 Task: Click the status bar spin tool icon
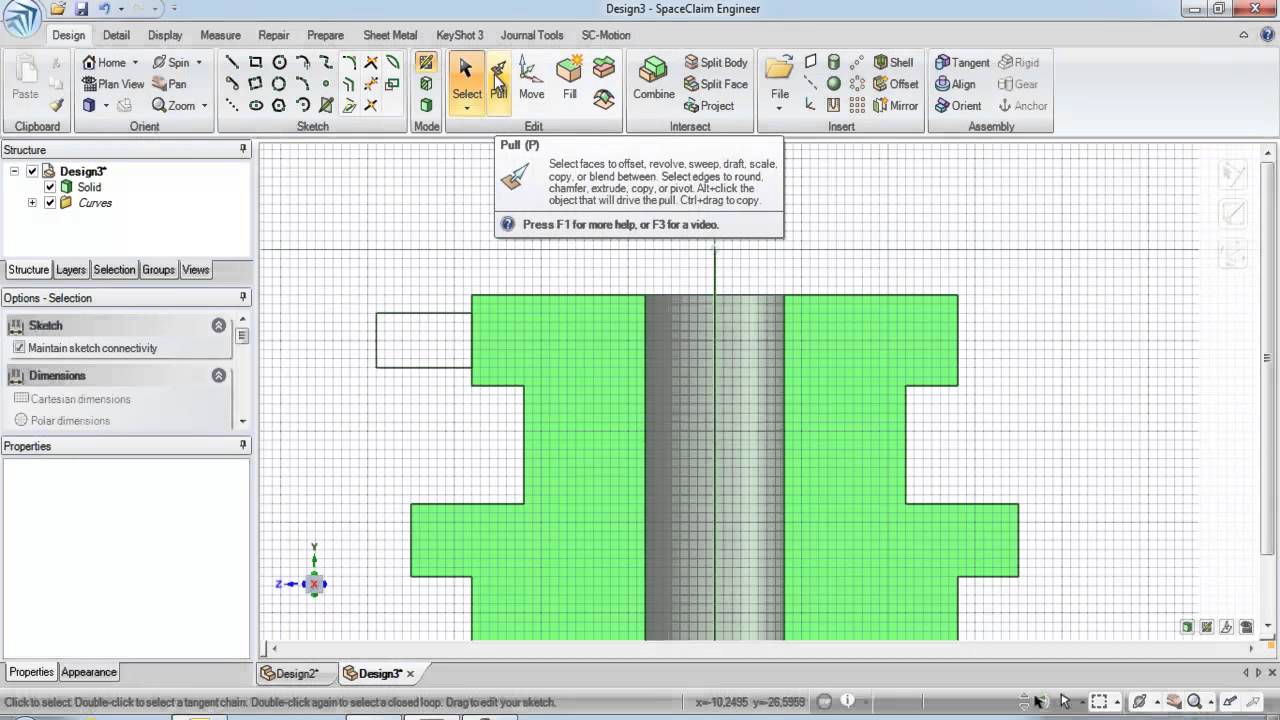[1139, 701]
